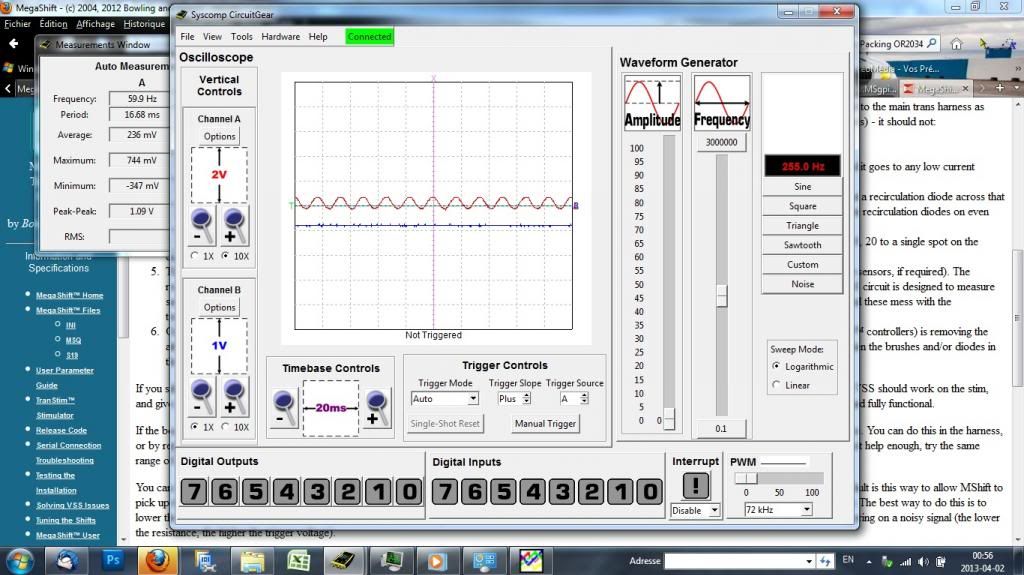
Task: Go to browser home page icon
Action: coord(957,44)
